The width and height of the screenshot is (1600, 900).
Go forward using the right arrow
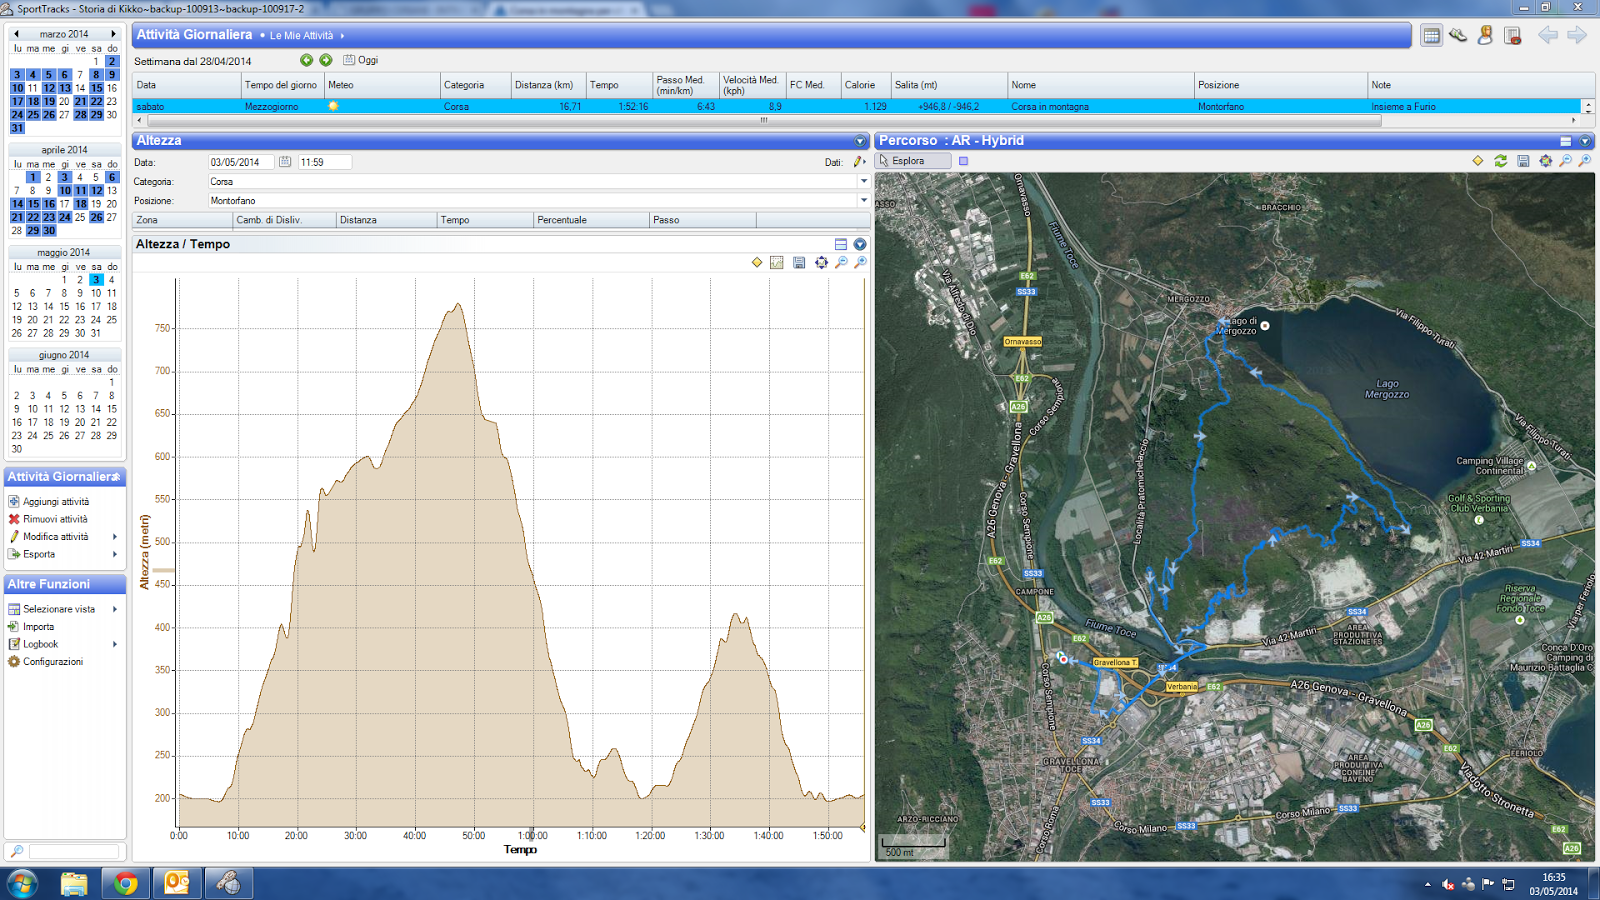tap(1577, 36)
